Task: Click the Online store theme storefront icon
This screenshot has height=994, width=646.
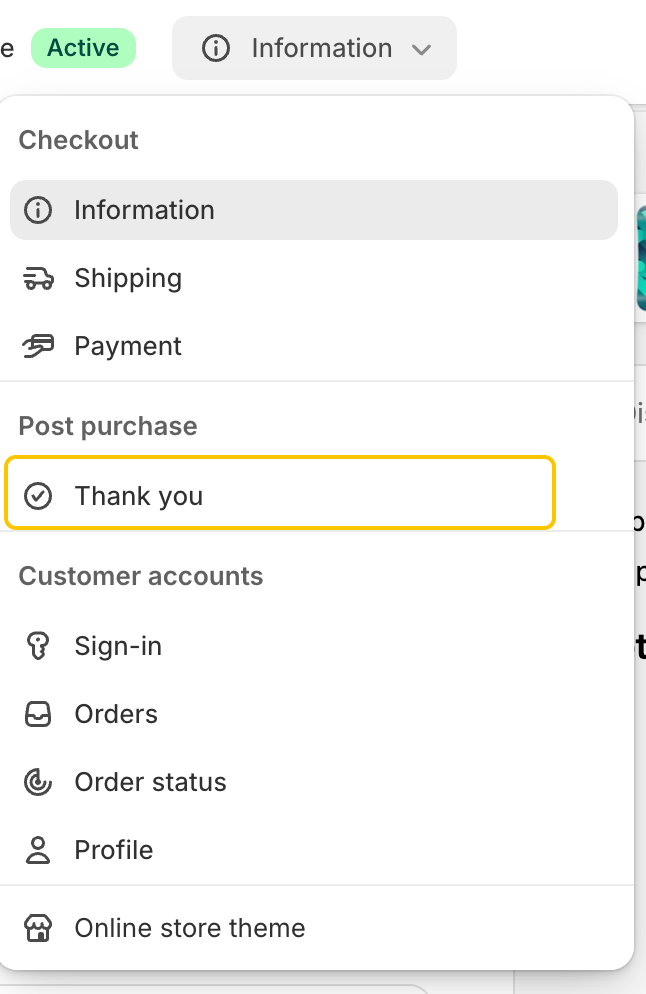Action: 38,928
